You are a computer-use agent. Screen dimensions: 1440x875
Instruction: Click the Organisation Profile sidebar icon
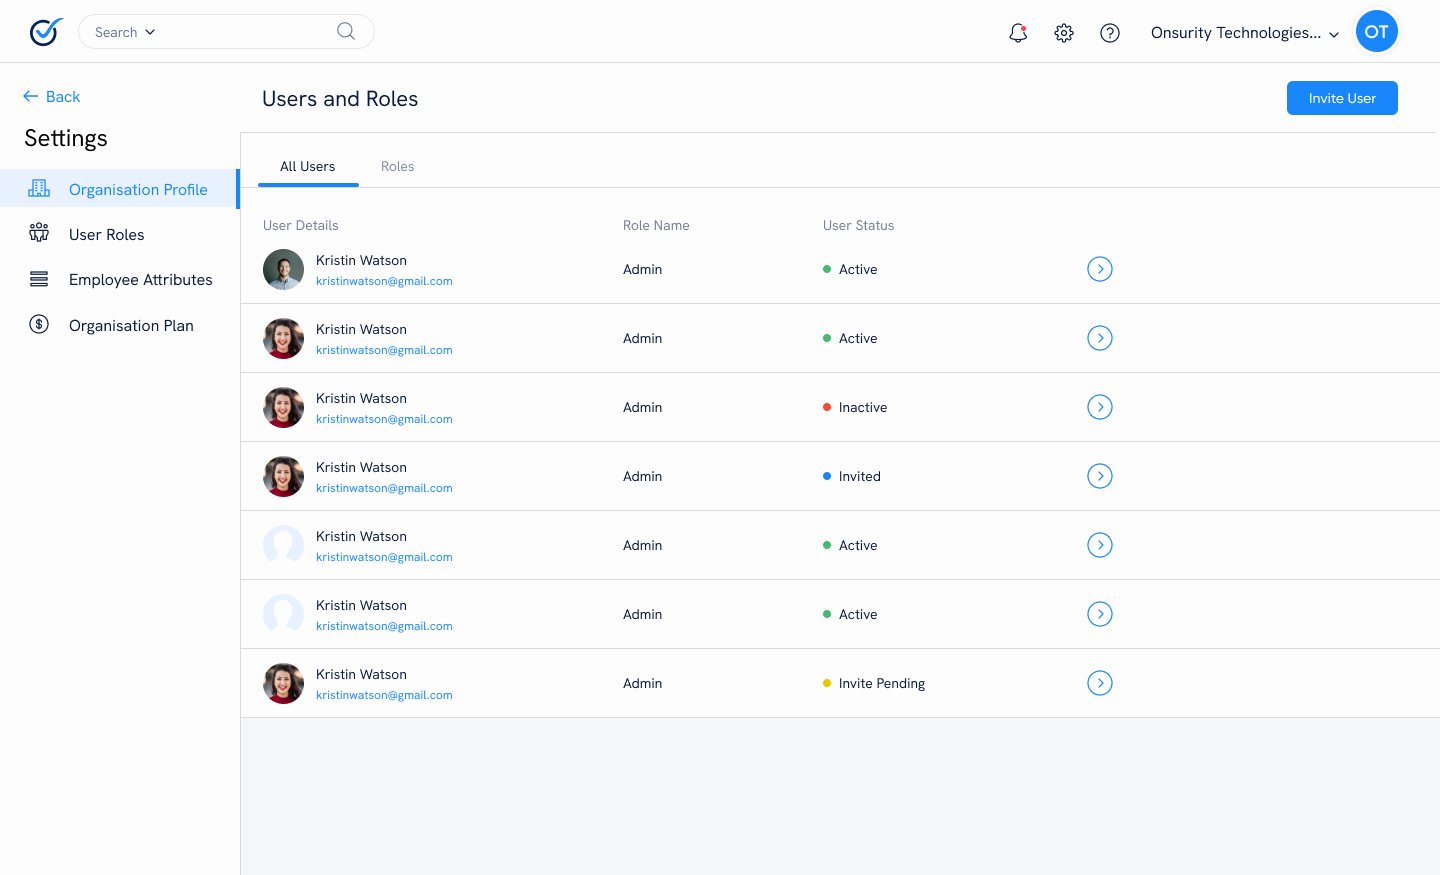pyautogui.click(x=38, y=188)
